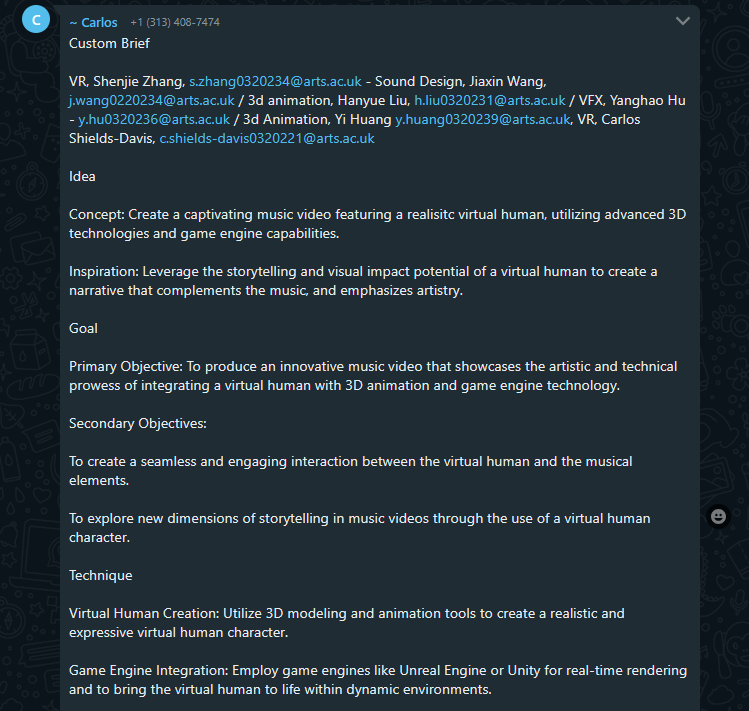Open the h.liu0320231@arts.ac.uk email link
This screenshot has height=711, width=749.
coord(490,101)
